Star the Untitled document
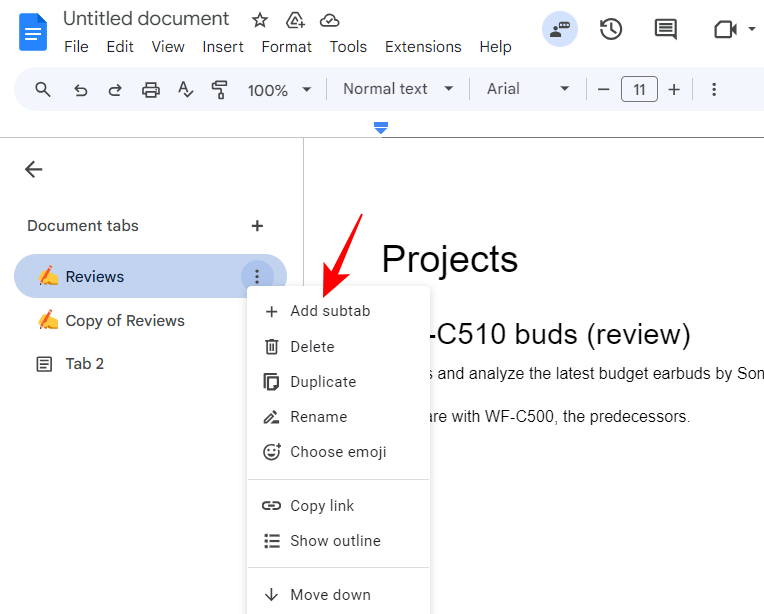 260,20
